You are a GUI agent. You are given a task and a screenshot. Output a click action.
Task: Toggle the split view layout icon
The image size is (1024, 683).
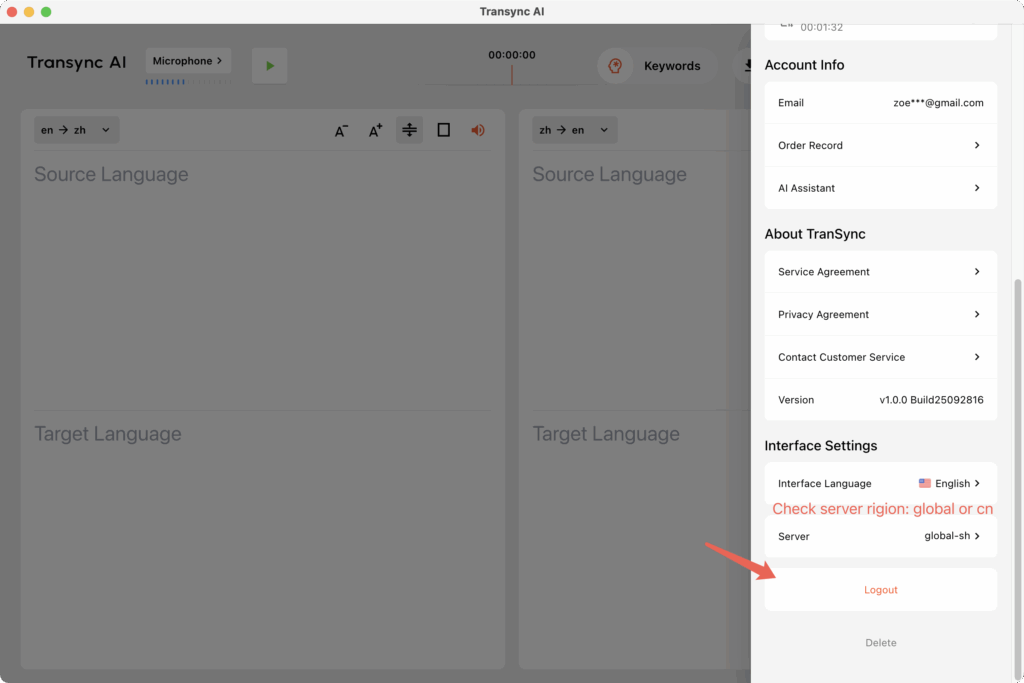click(x=409, y=130)
